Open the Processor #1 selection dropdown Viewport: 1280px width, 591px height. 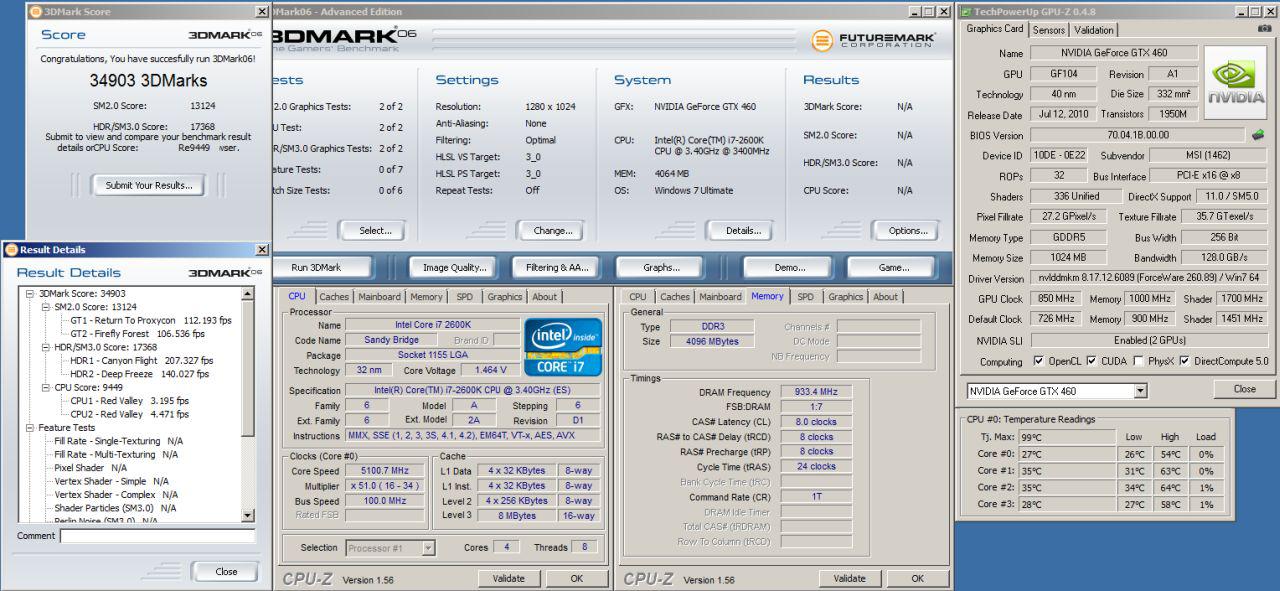428,548
